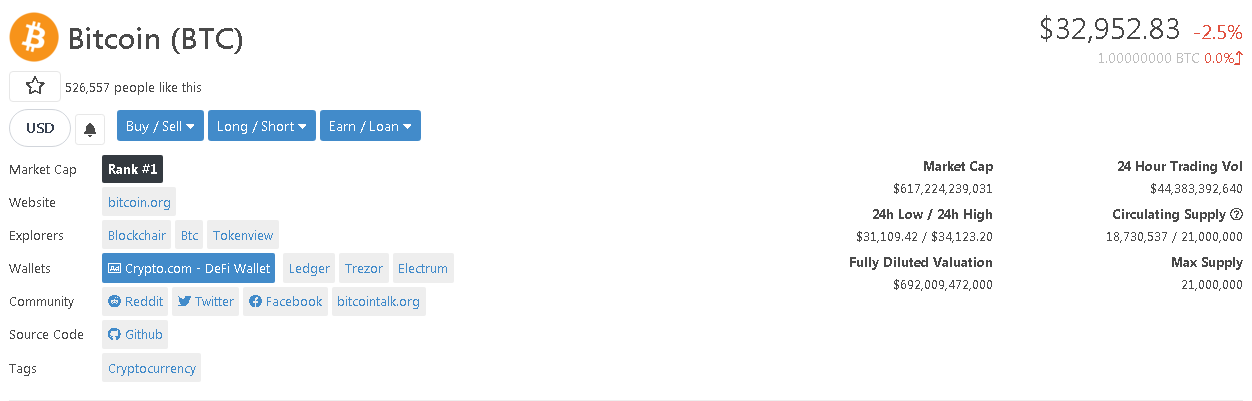This screenshot has height=401, width=1252.
Task: Click the Twitter bird icon
Action: click(185, 301)
